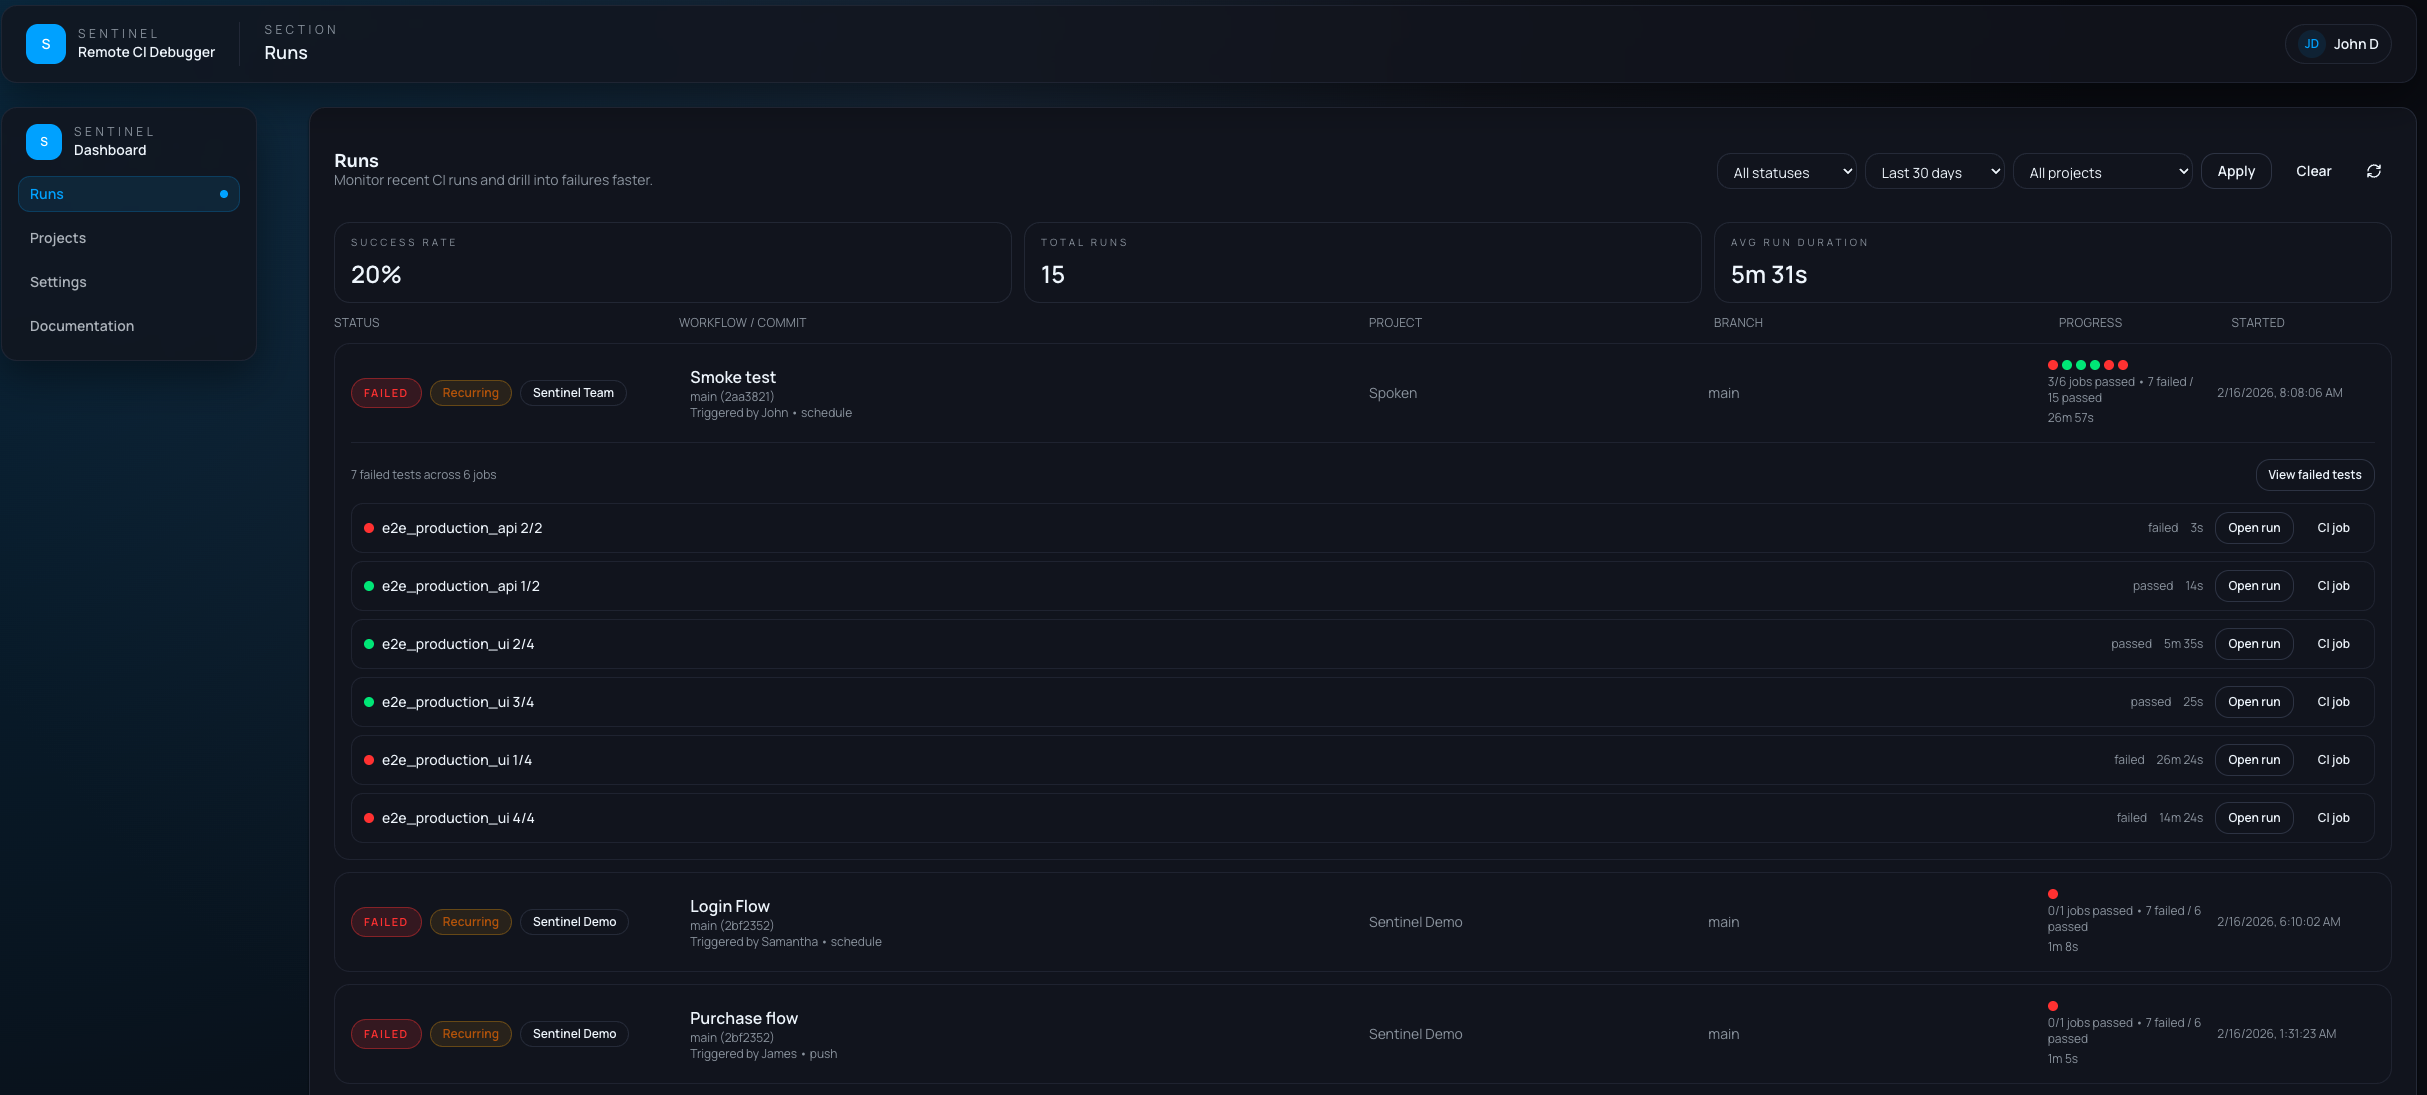Click green status dot of e2e_production_ui 2/4
2427x1095 pixels.
point(369,644)
